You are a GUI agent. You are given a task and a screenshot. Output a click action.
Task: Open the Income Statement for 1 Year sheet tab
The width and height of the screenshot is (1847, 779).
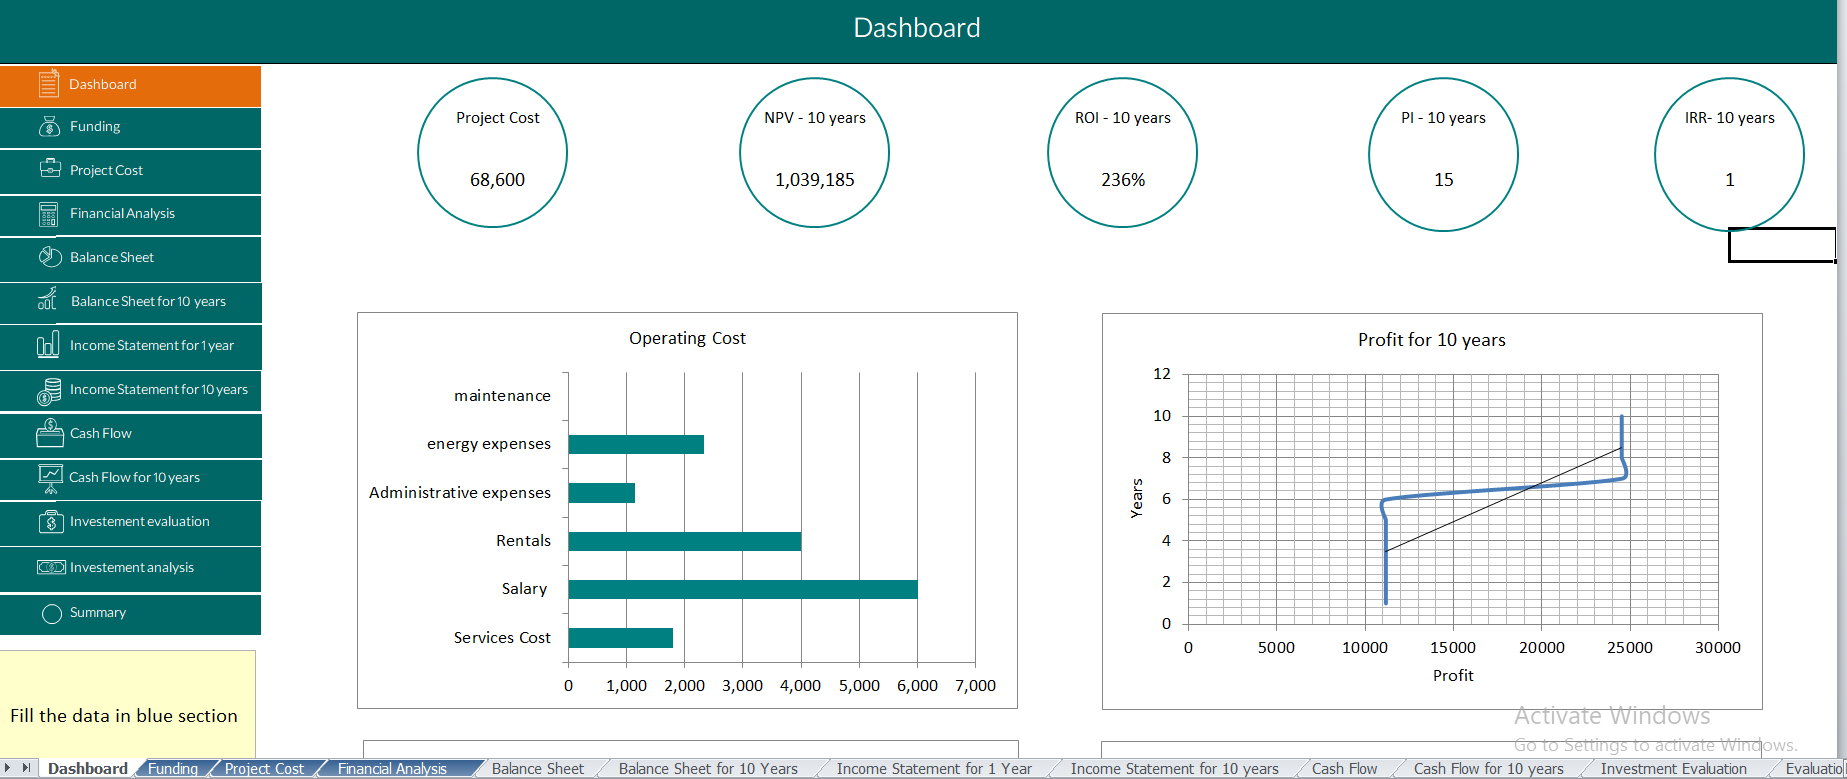pos(934,769)
